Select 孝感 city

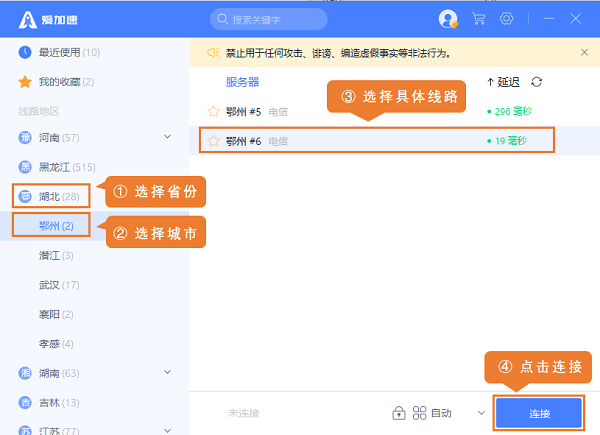pyautogui.click(x=56, y=344)
